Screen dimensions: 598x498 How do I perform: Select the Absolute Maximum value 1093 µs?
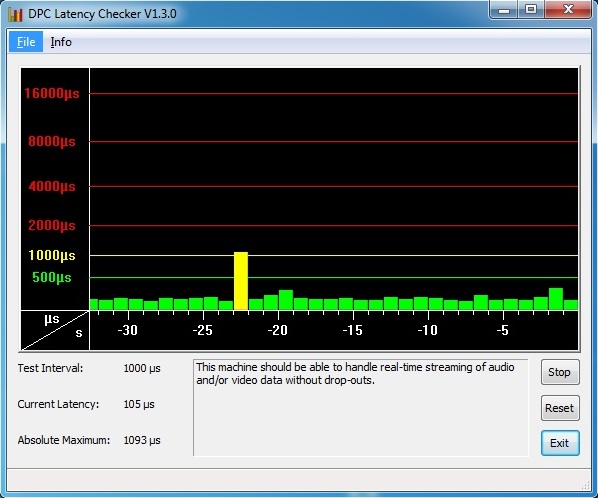pyautogui.click(x=142, y=440)
